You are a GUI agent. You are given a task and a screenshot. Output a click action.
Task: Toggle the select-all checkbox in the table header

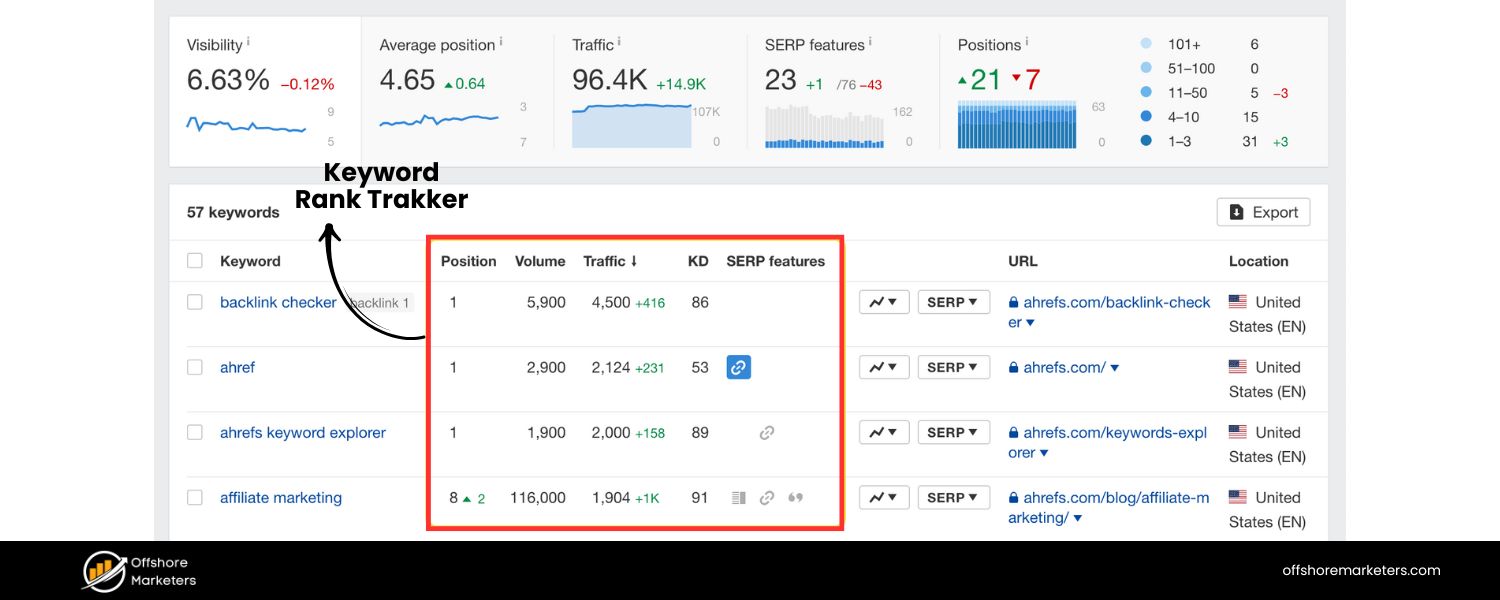[195, 260]
